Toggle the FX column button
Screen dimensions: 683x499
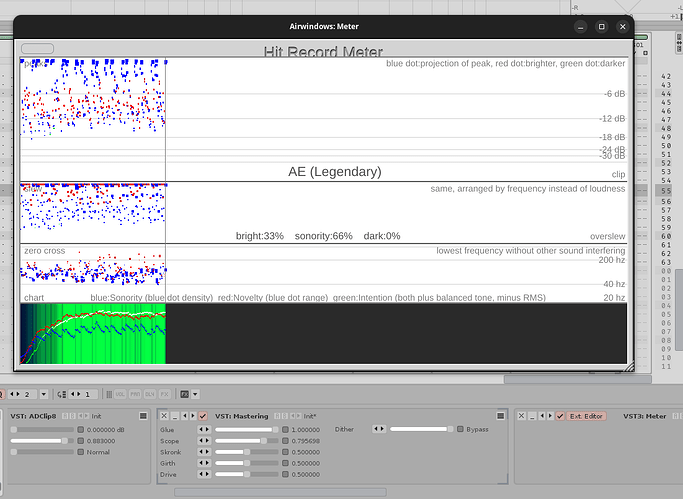(x=164, y=394)
